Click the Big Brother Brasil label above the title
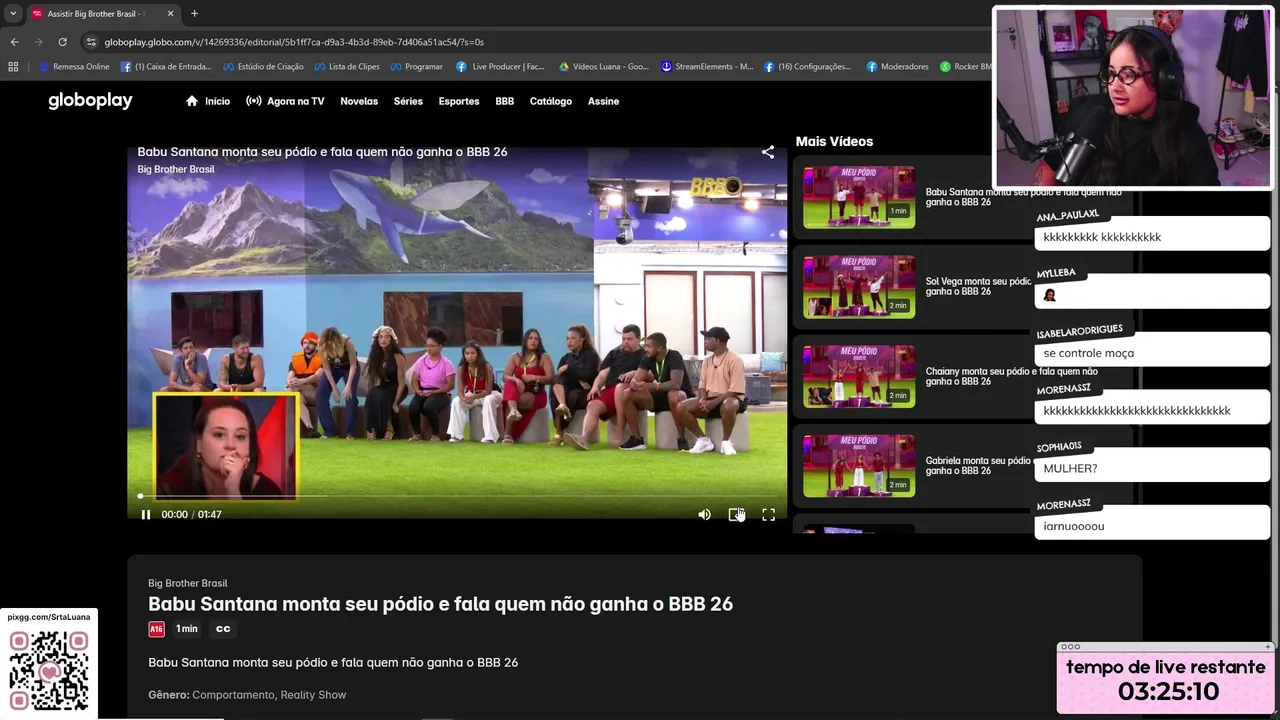The image size is (1280, 720). click(x=188, y=583)
